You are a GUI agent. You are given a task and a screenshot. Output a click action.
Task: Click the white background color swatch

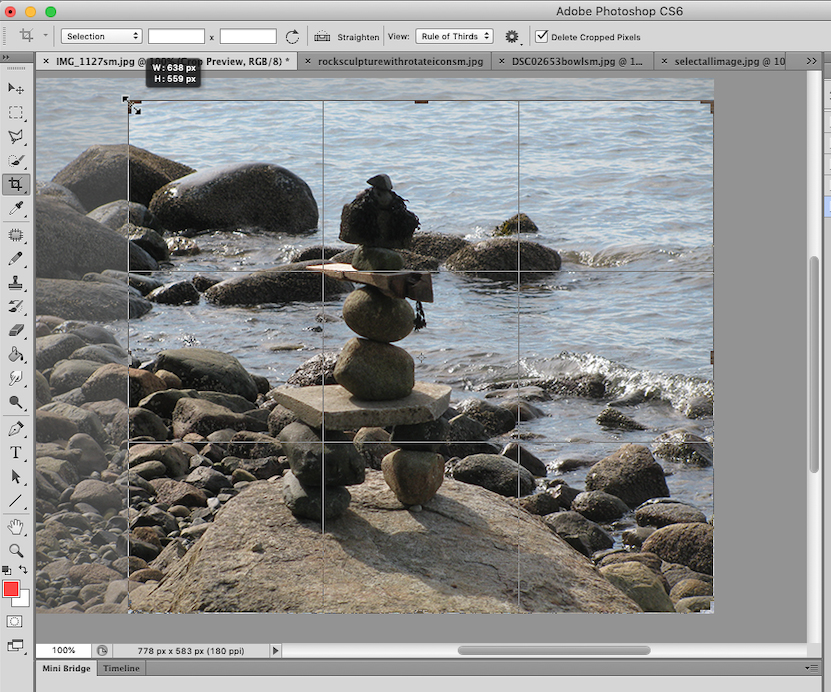(x=23, y=600)
